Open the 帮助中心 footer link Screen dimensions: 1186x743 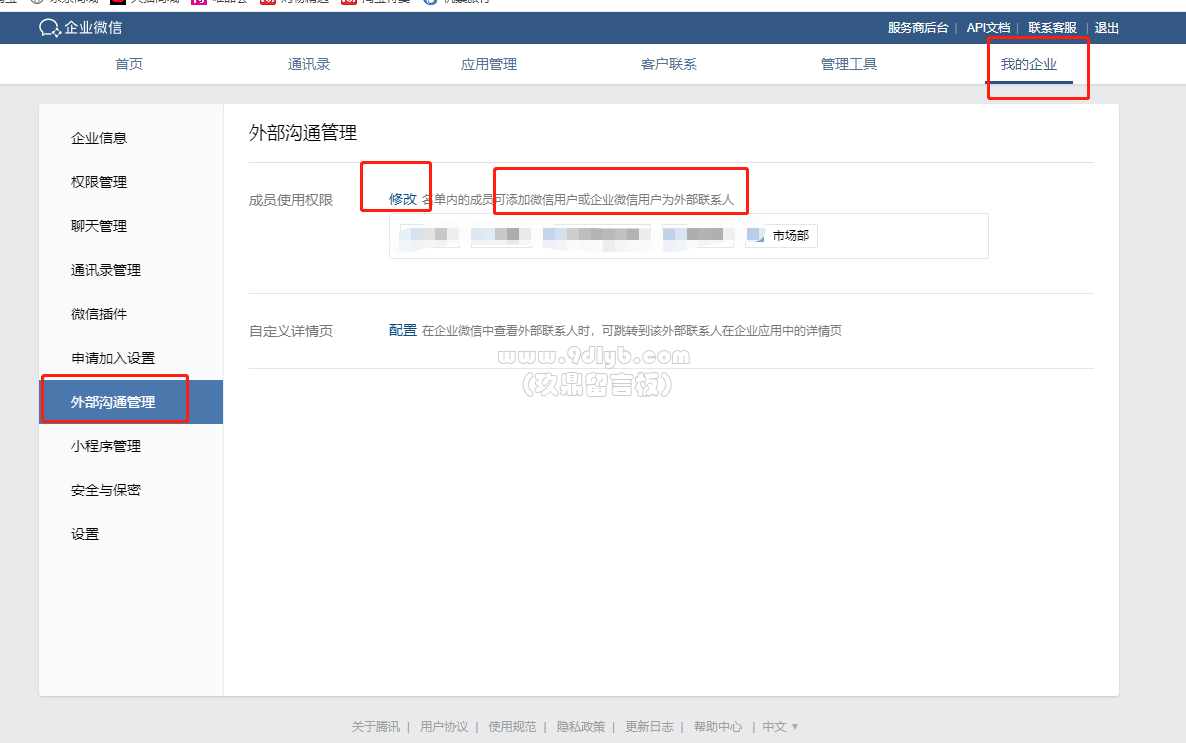click(x=718, y=726)
